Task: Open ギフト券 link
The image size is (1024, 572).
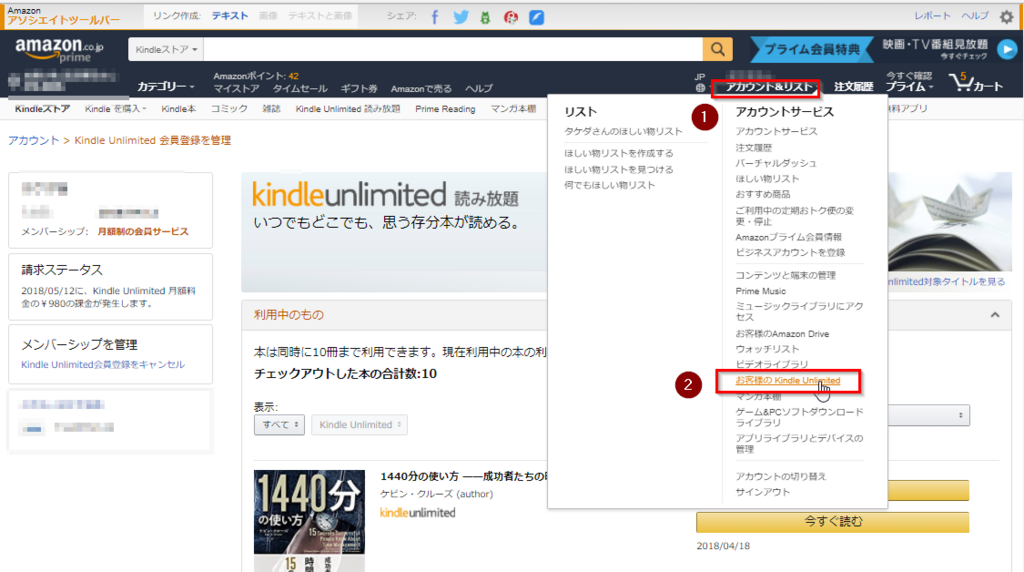Action: click(x=359, y=89)
